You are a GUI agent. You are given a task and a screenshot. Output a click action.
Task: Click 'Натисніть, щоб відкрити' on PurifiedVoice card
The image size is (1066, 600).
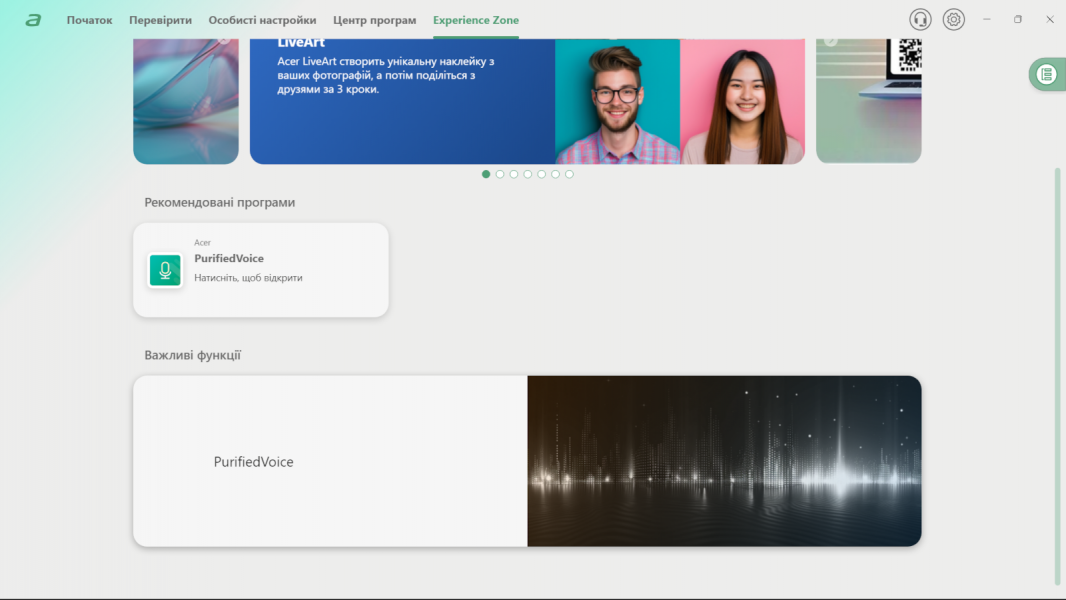click(x=248, y=278)
